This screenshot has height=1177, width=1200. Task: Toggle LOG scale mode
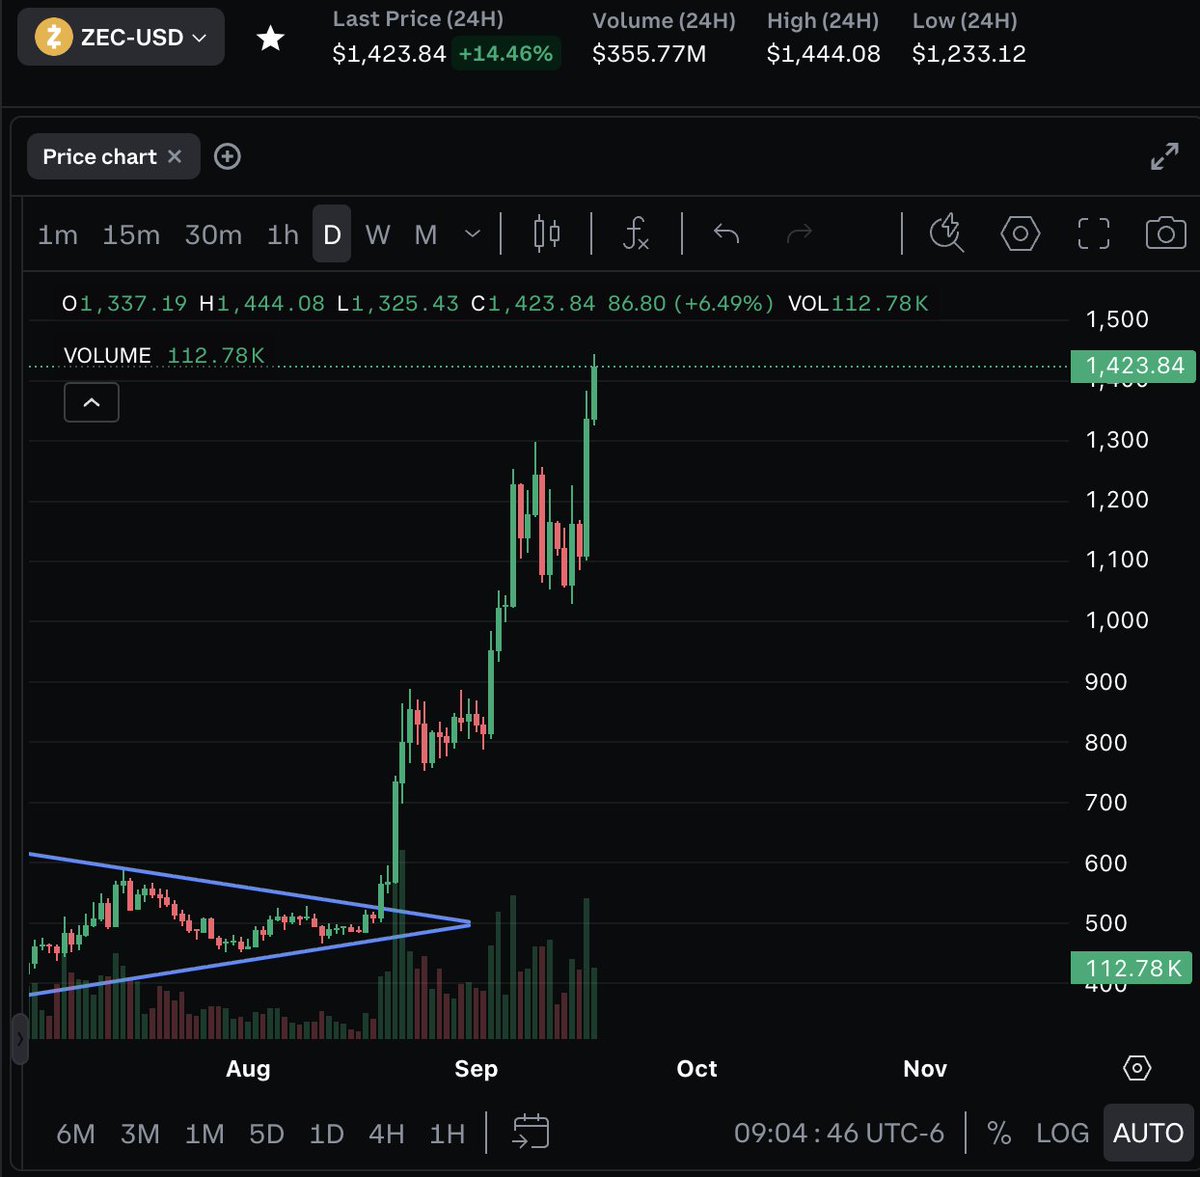[x=1062, y=1133]
